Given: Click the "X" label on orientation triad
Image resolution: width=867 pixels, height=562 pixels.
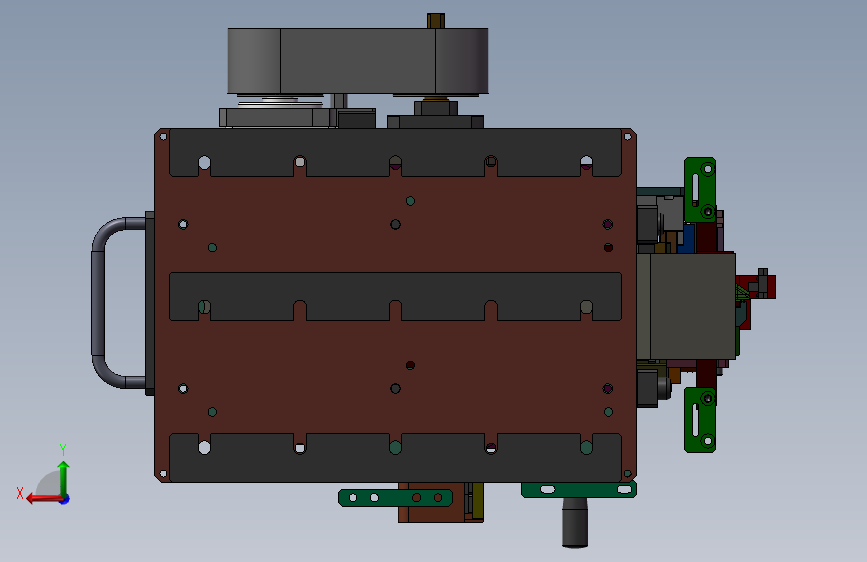Looking at the screenshot, I should coord(20,493).
